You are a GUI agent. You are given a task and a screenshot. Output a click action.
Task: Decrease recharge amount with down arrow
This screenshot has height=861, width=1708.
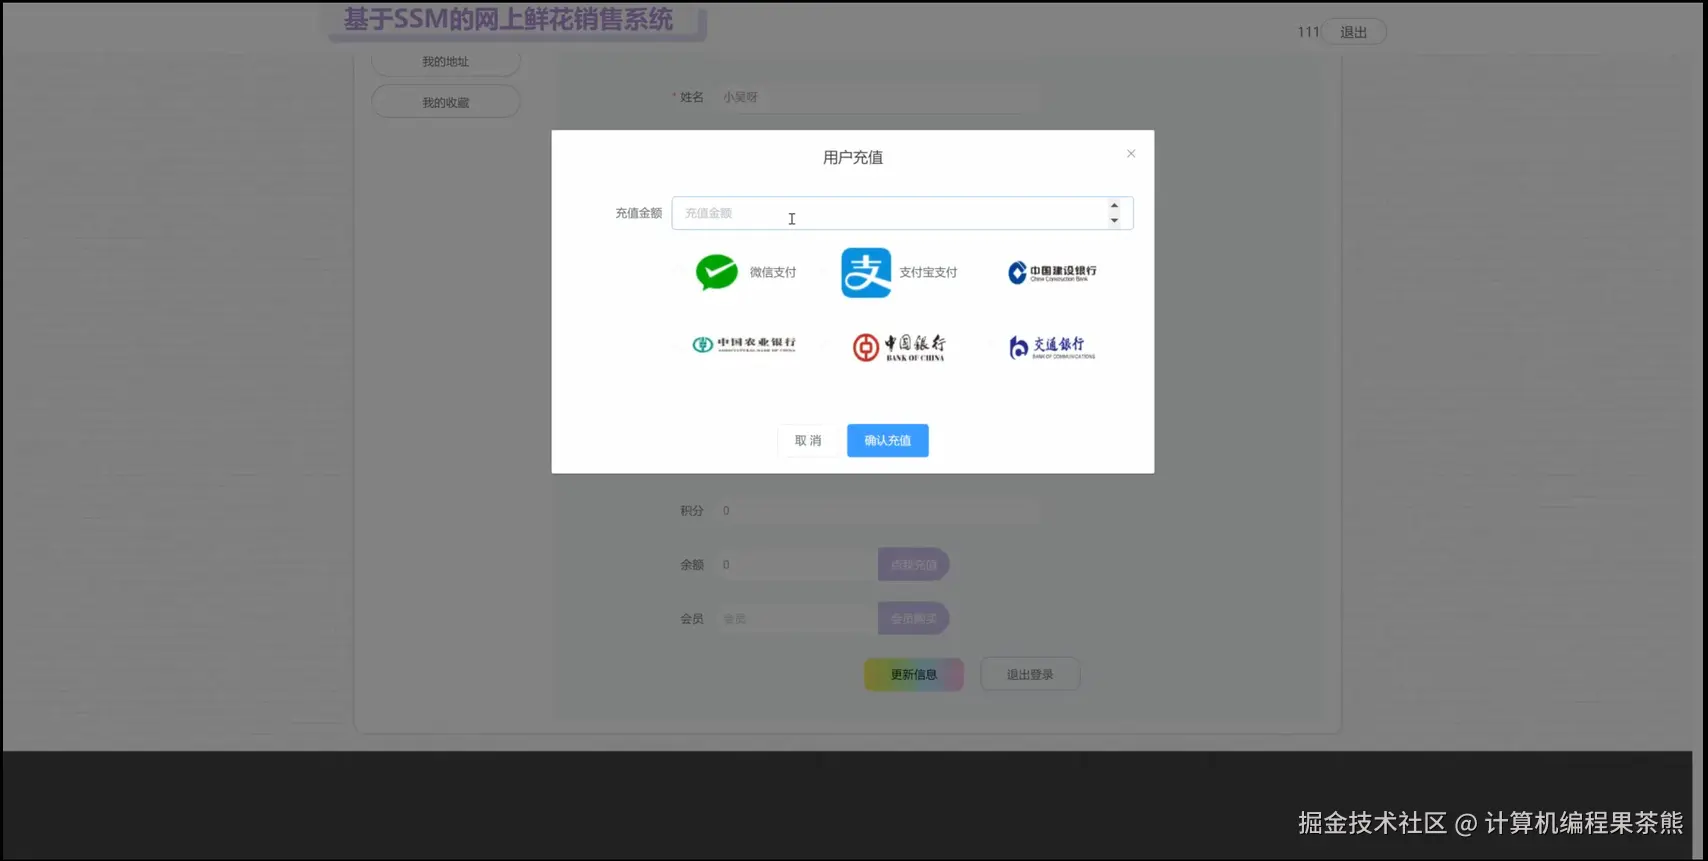click(1114, 220)
